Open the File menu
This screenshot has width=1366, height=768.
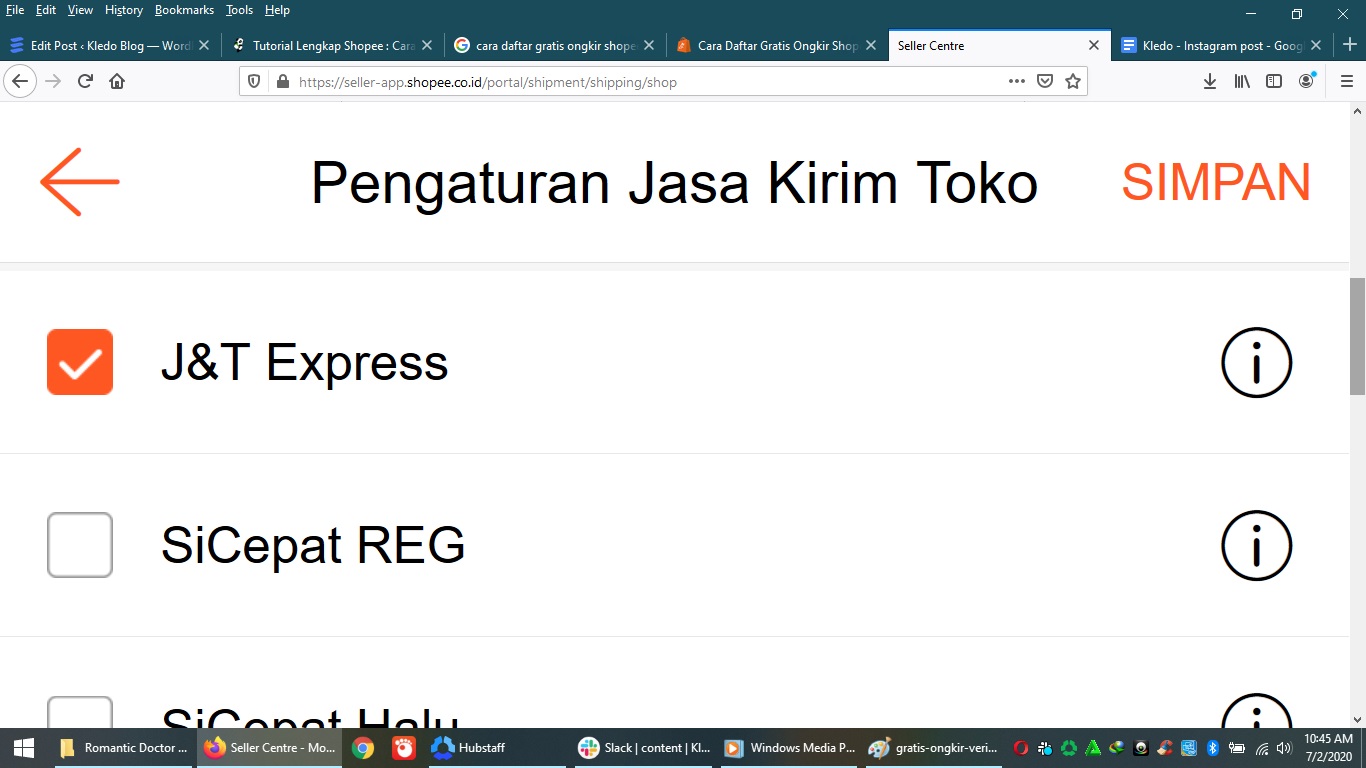click(x=14, y=10)
